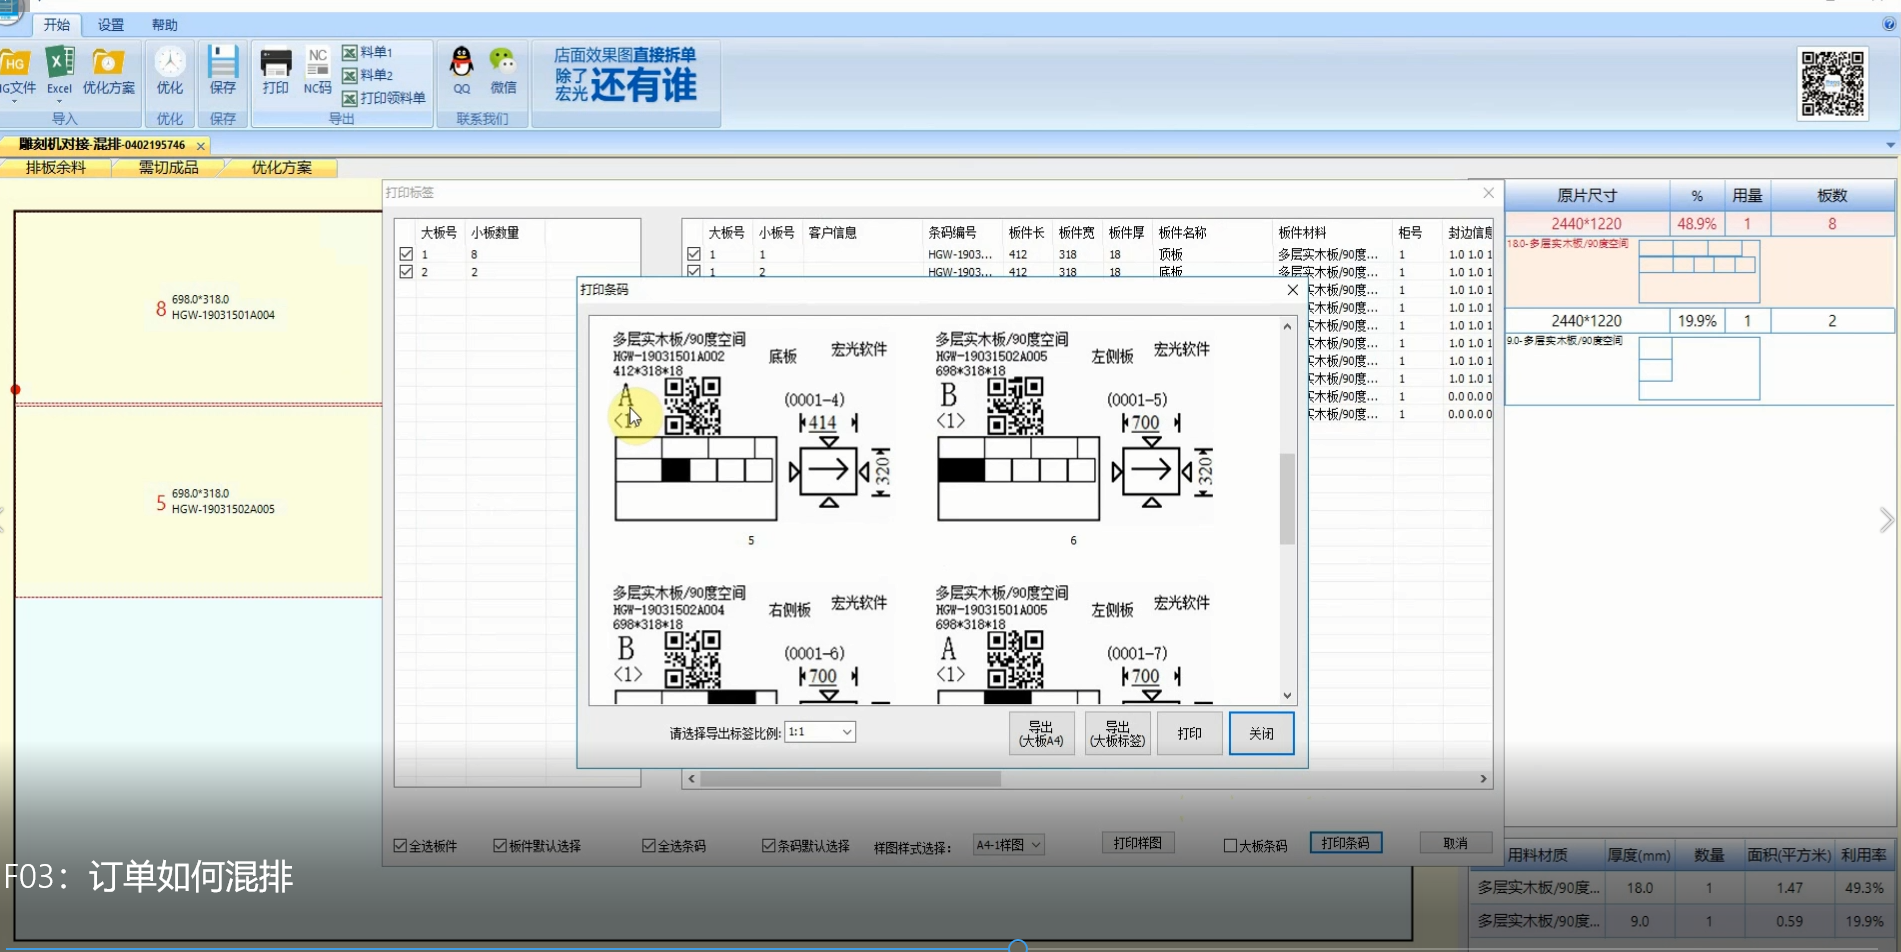Toggle 全选条码 checkbox

click(649, 846)
